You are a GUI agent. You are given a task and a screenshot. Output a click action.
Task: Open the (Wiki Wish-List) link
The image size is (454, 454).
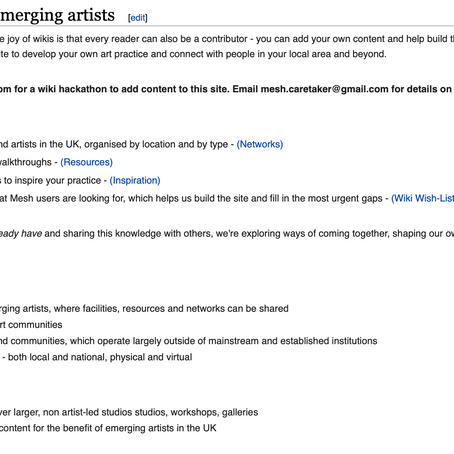(422, 199)
